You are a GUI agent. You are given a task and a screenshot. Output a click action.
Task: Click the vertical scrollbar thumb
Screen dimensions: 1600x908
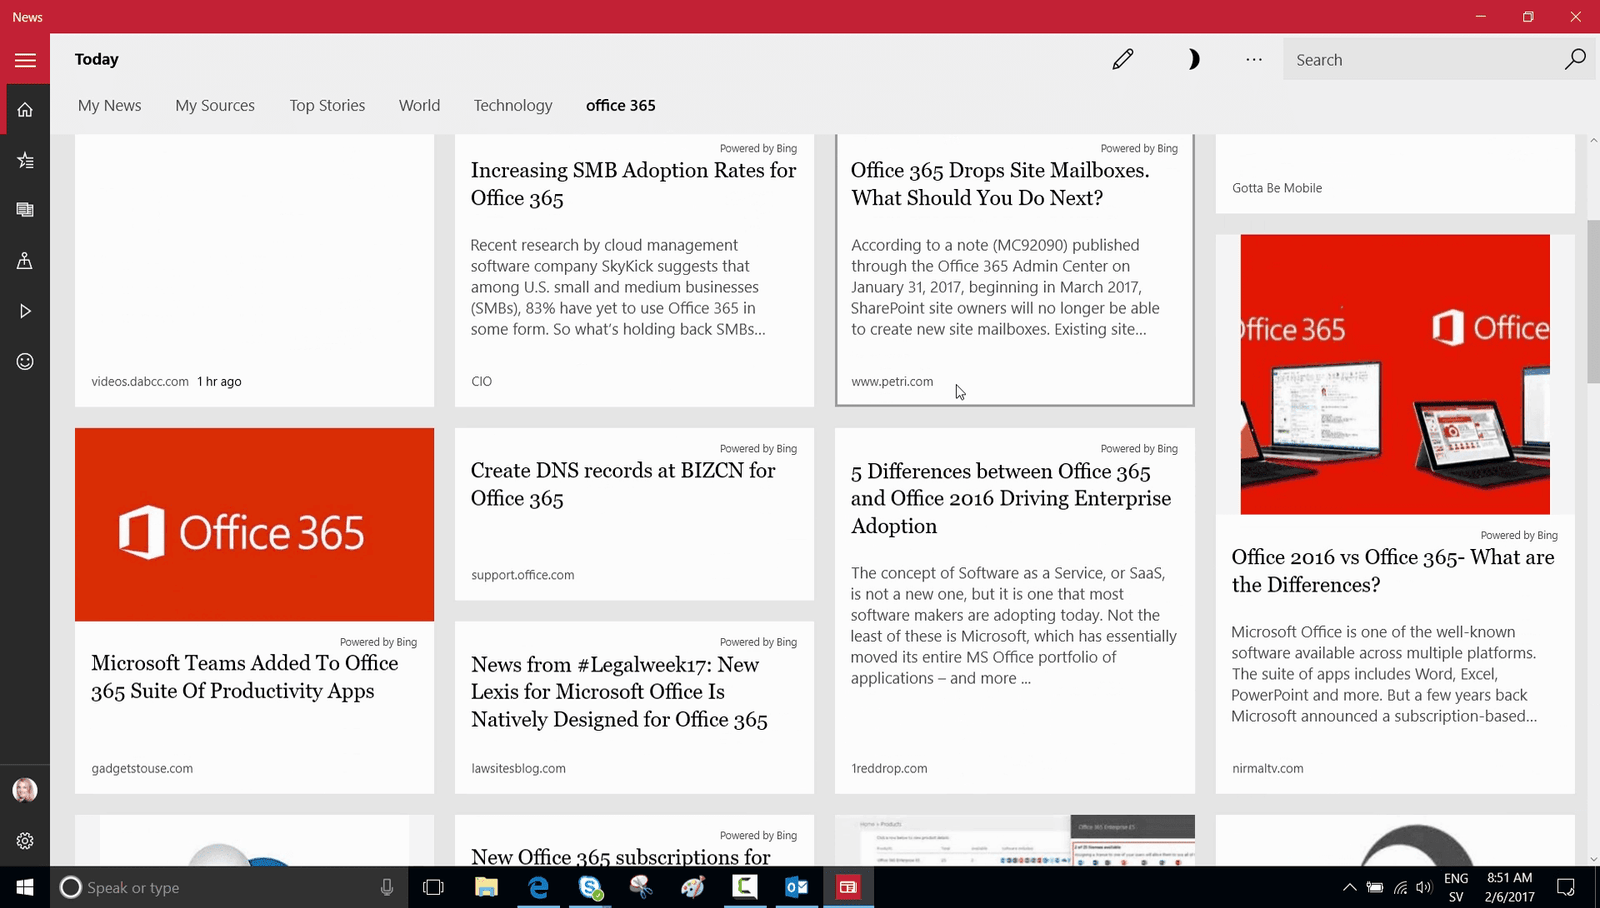(1593, 300)
